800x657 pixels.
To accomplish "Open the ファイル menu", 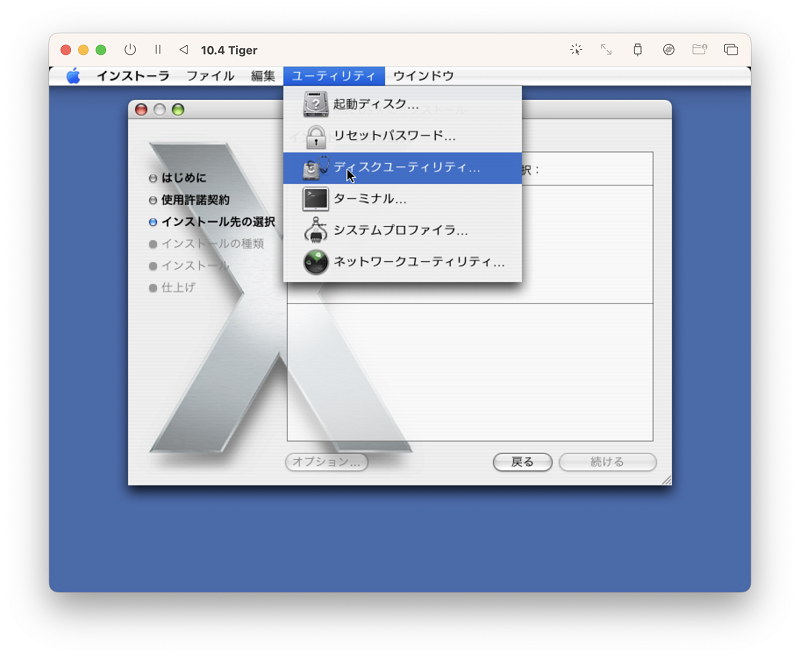I will click(210, 76).
